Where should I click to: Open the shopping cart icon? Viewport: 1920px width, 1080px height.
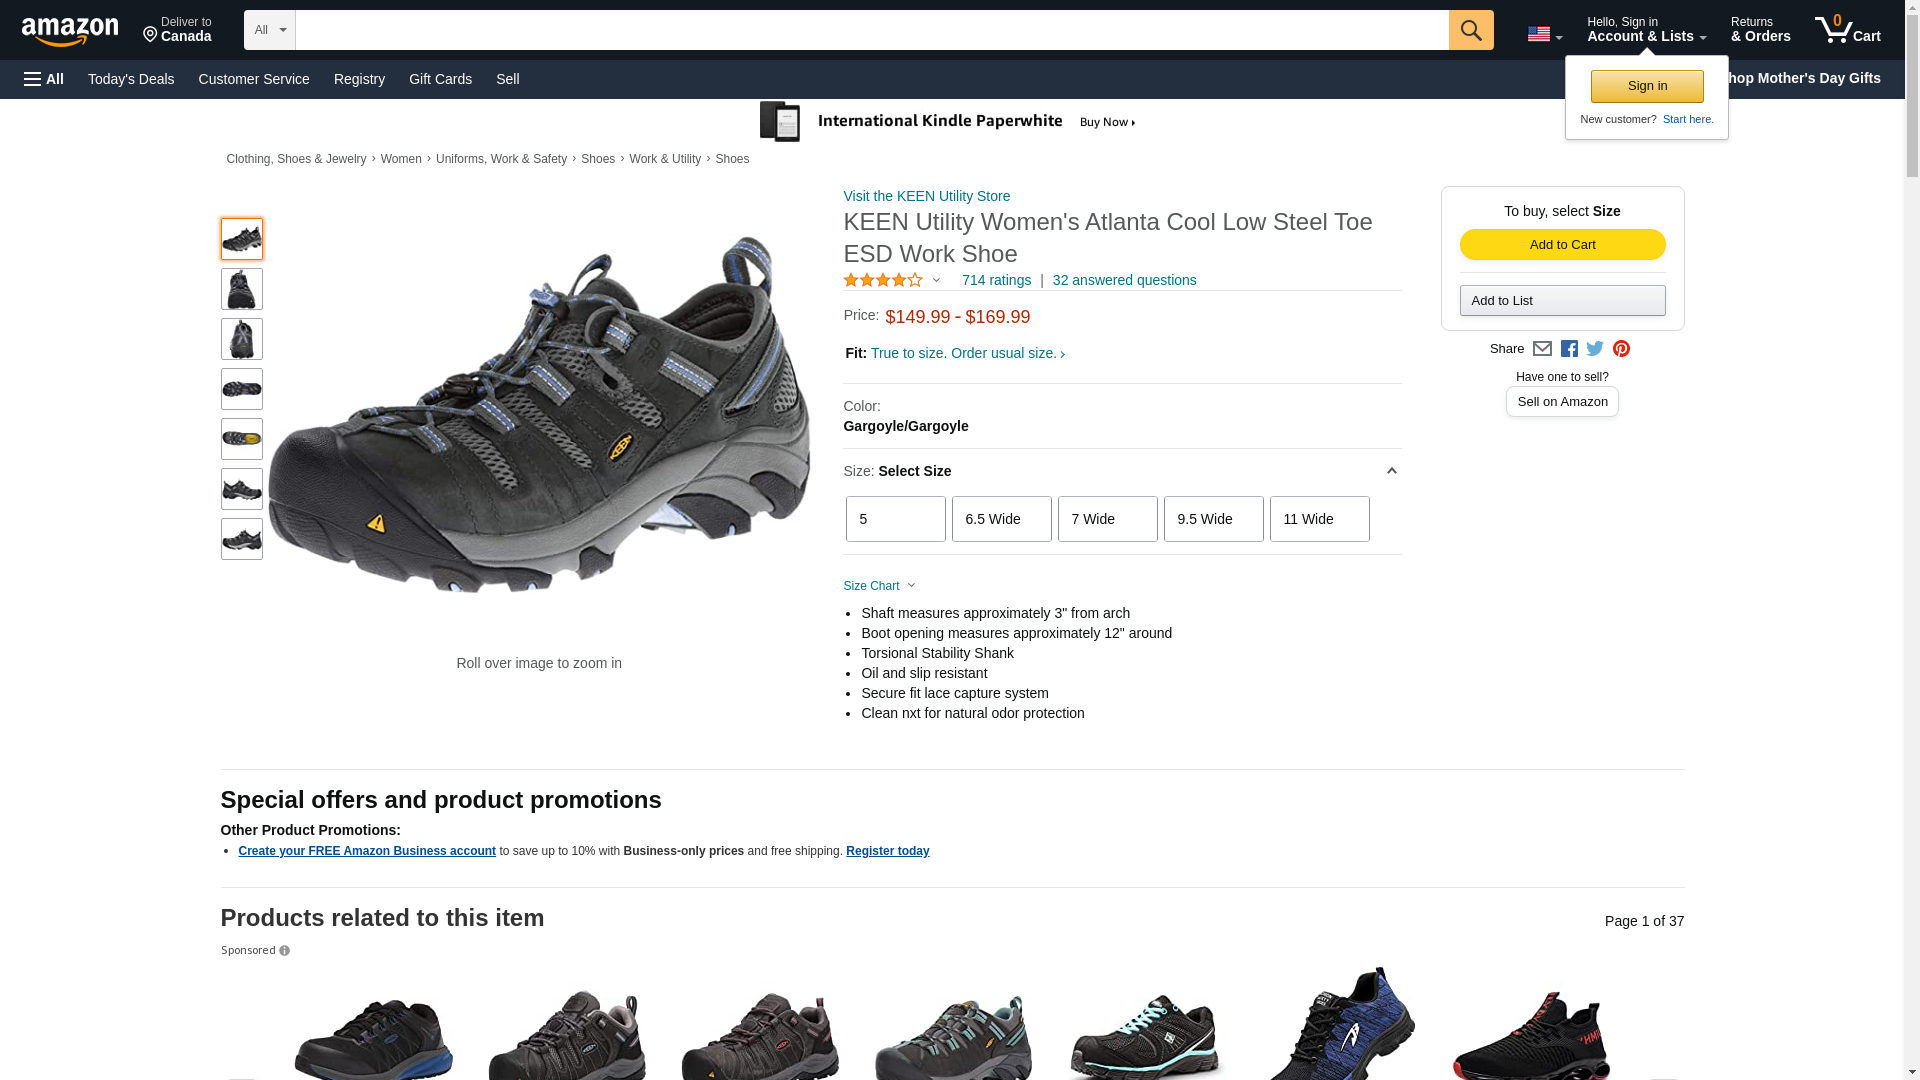(1847, 30)
